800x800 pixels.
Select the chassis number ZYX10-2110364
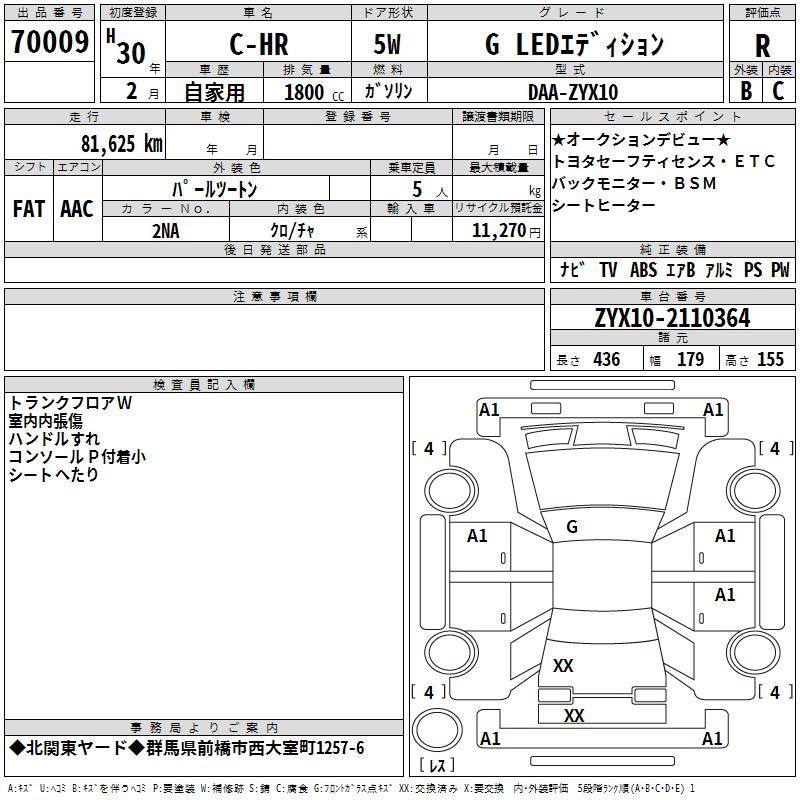click(x=672, y=318)
